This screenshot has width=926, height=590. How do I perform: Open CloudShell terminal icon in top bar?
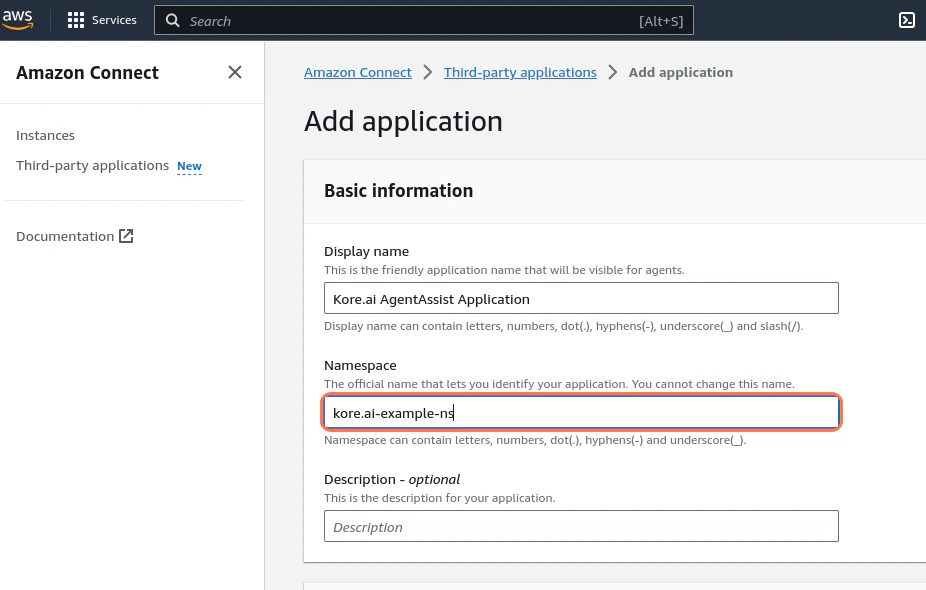(x=907, y=20)
